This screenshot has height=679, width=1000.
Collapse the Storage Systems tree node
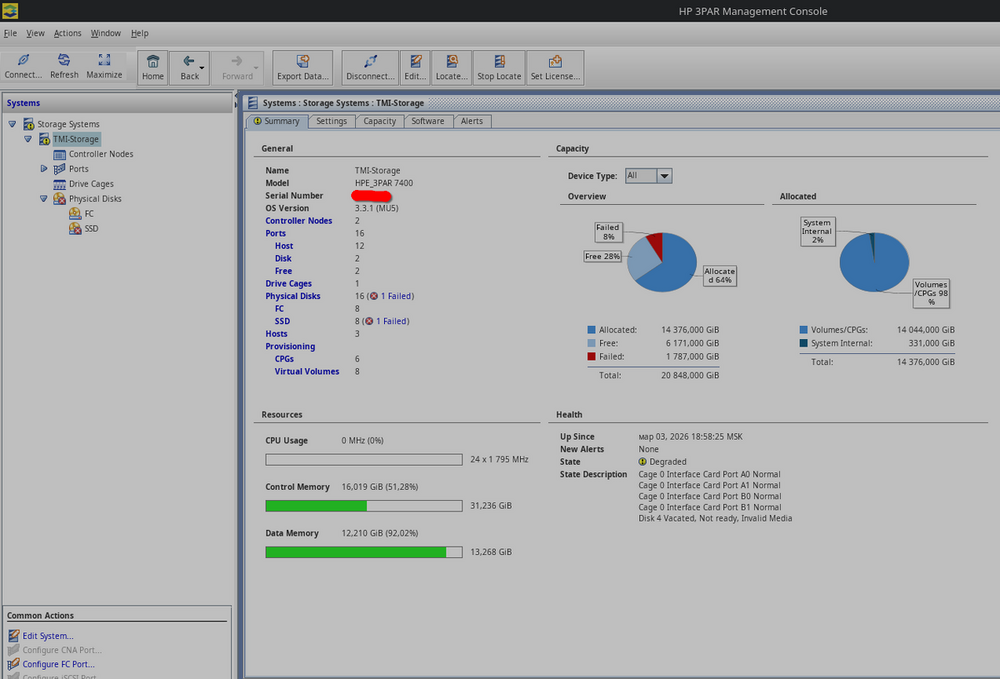point(12,124)
